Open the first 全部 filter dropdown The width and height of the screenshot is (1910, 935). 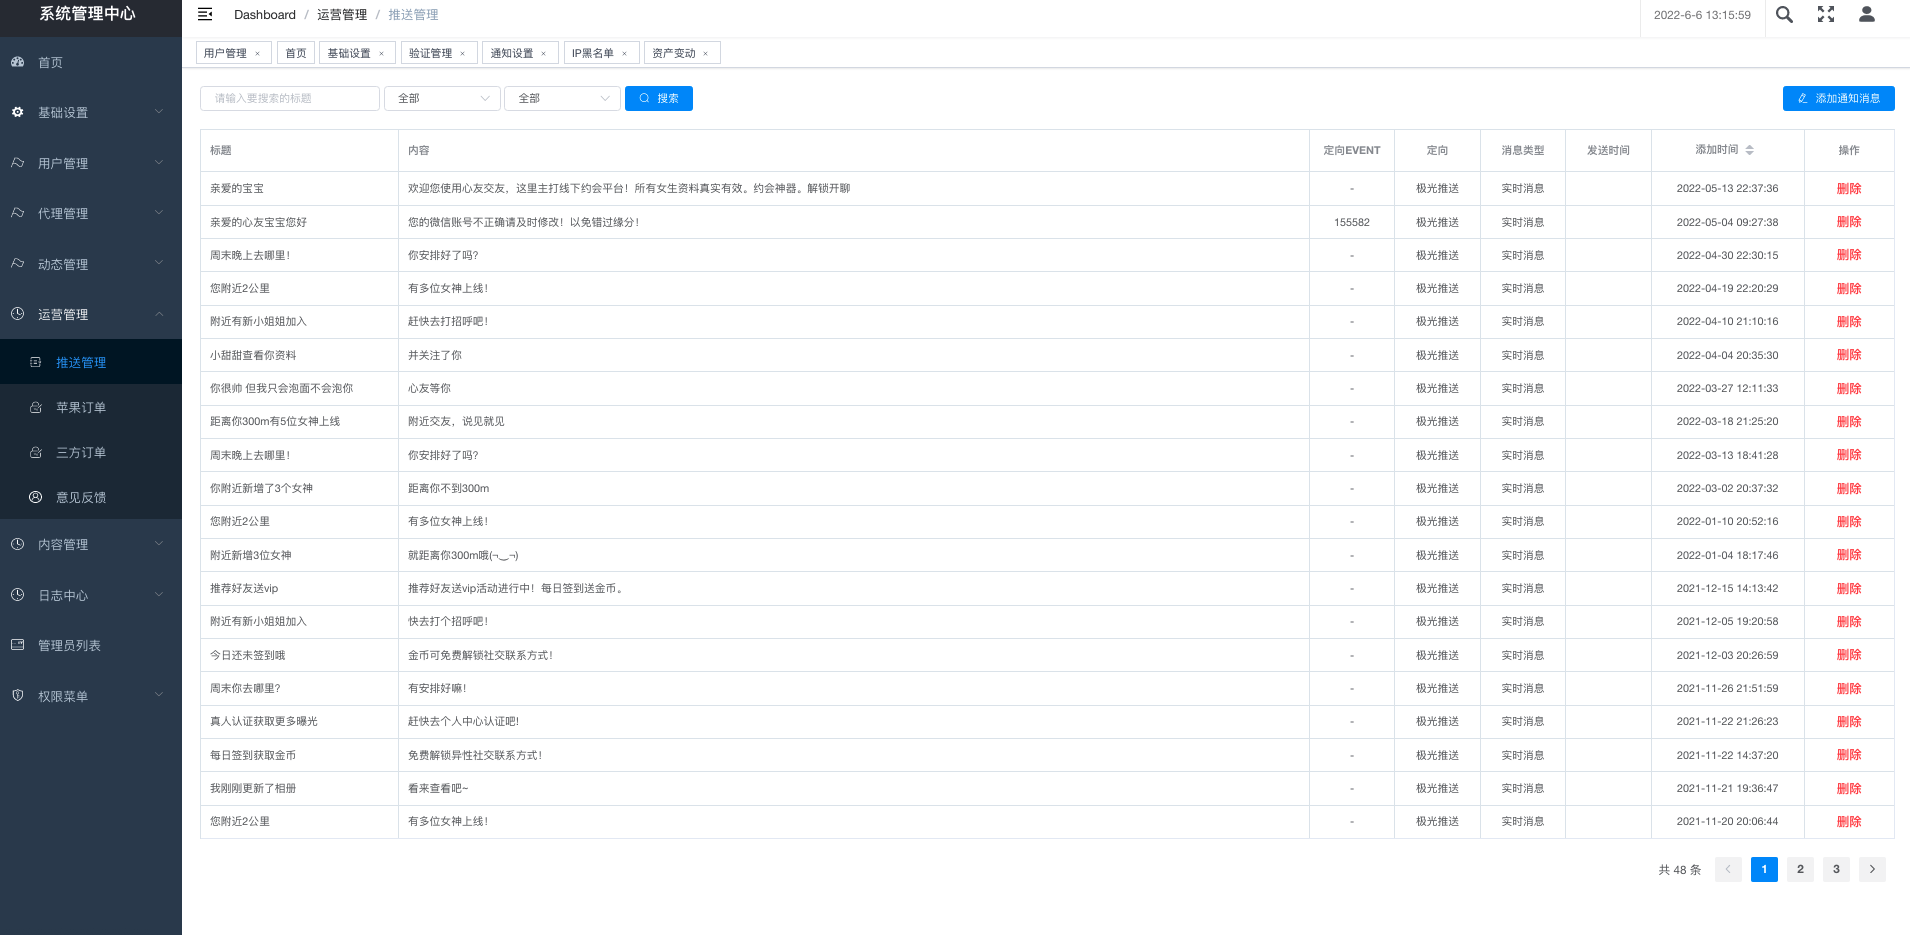(442, 98)
